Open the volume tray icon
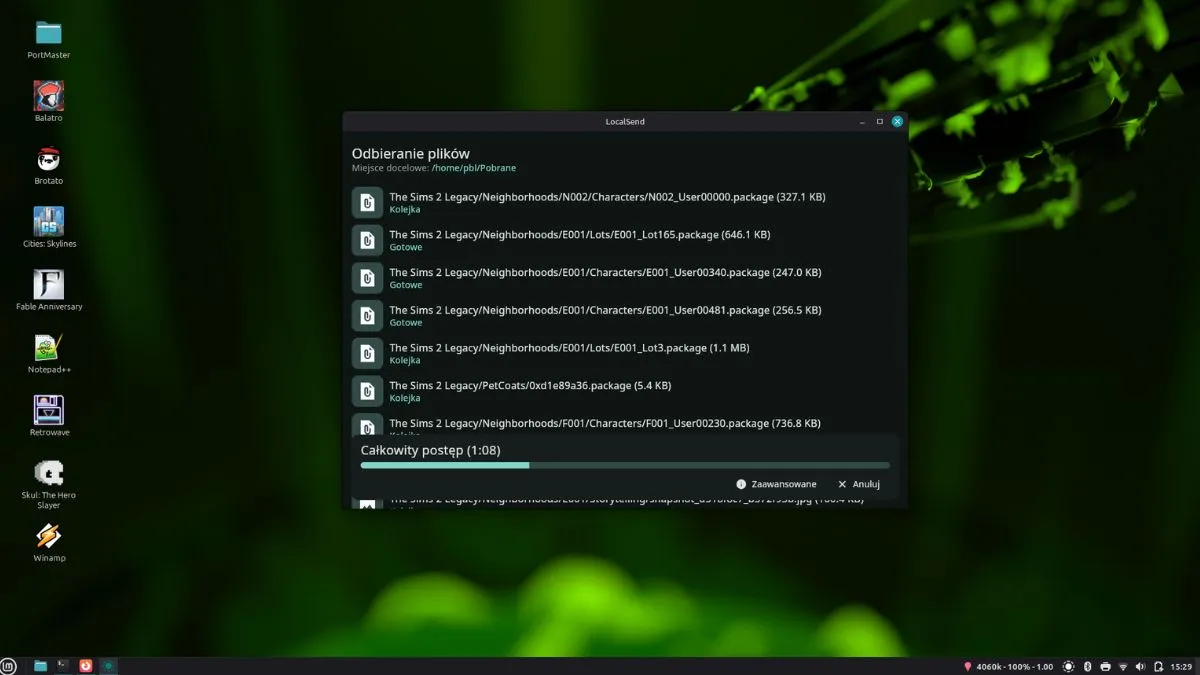This screenshot has height=675, width=1200. [1141, 666]
